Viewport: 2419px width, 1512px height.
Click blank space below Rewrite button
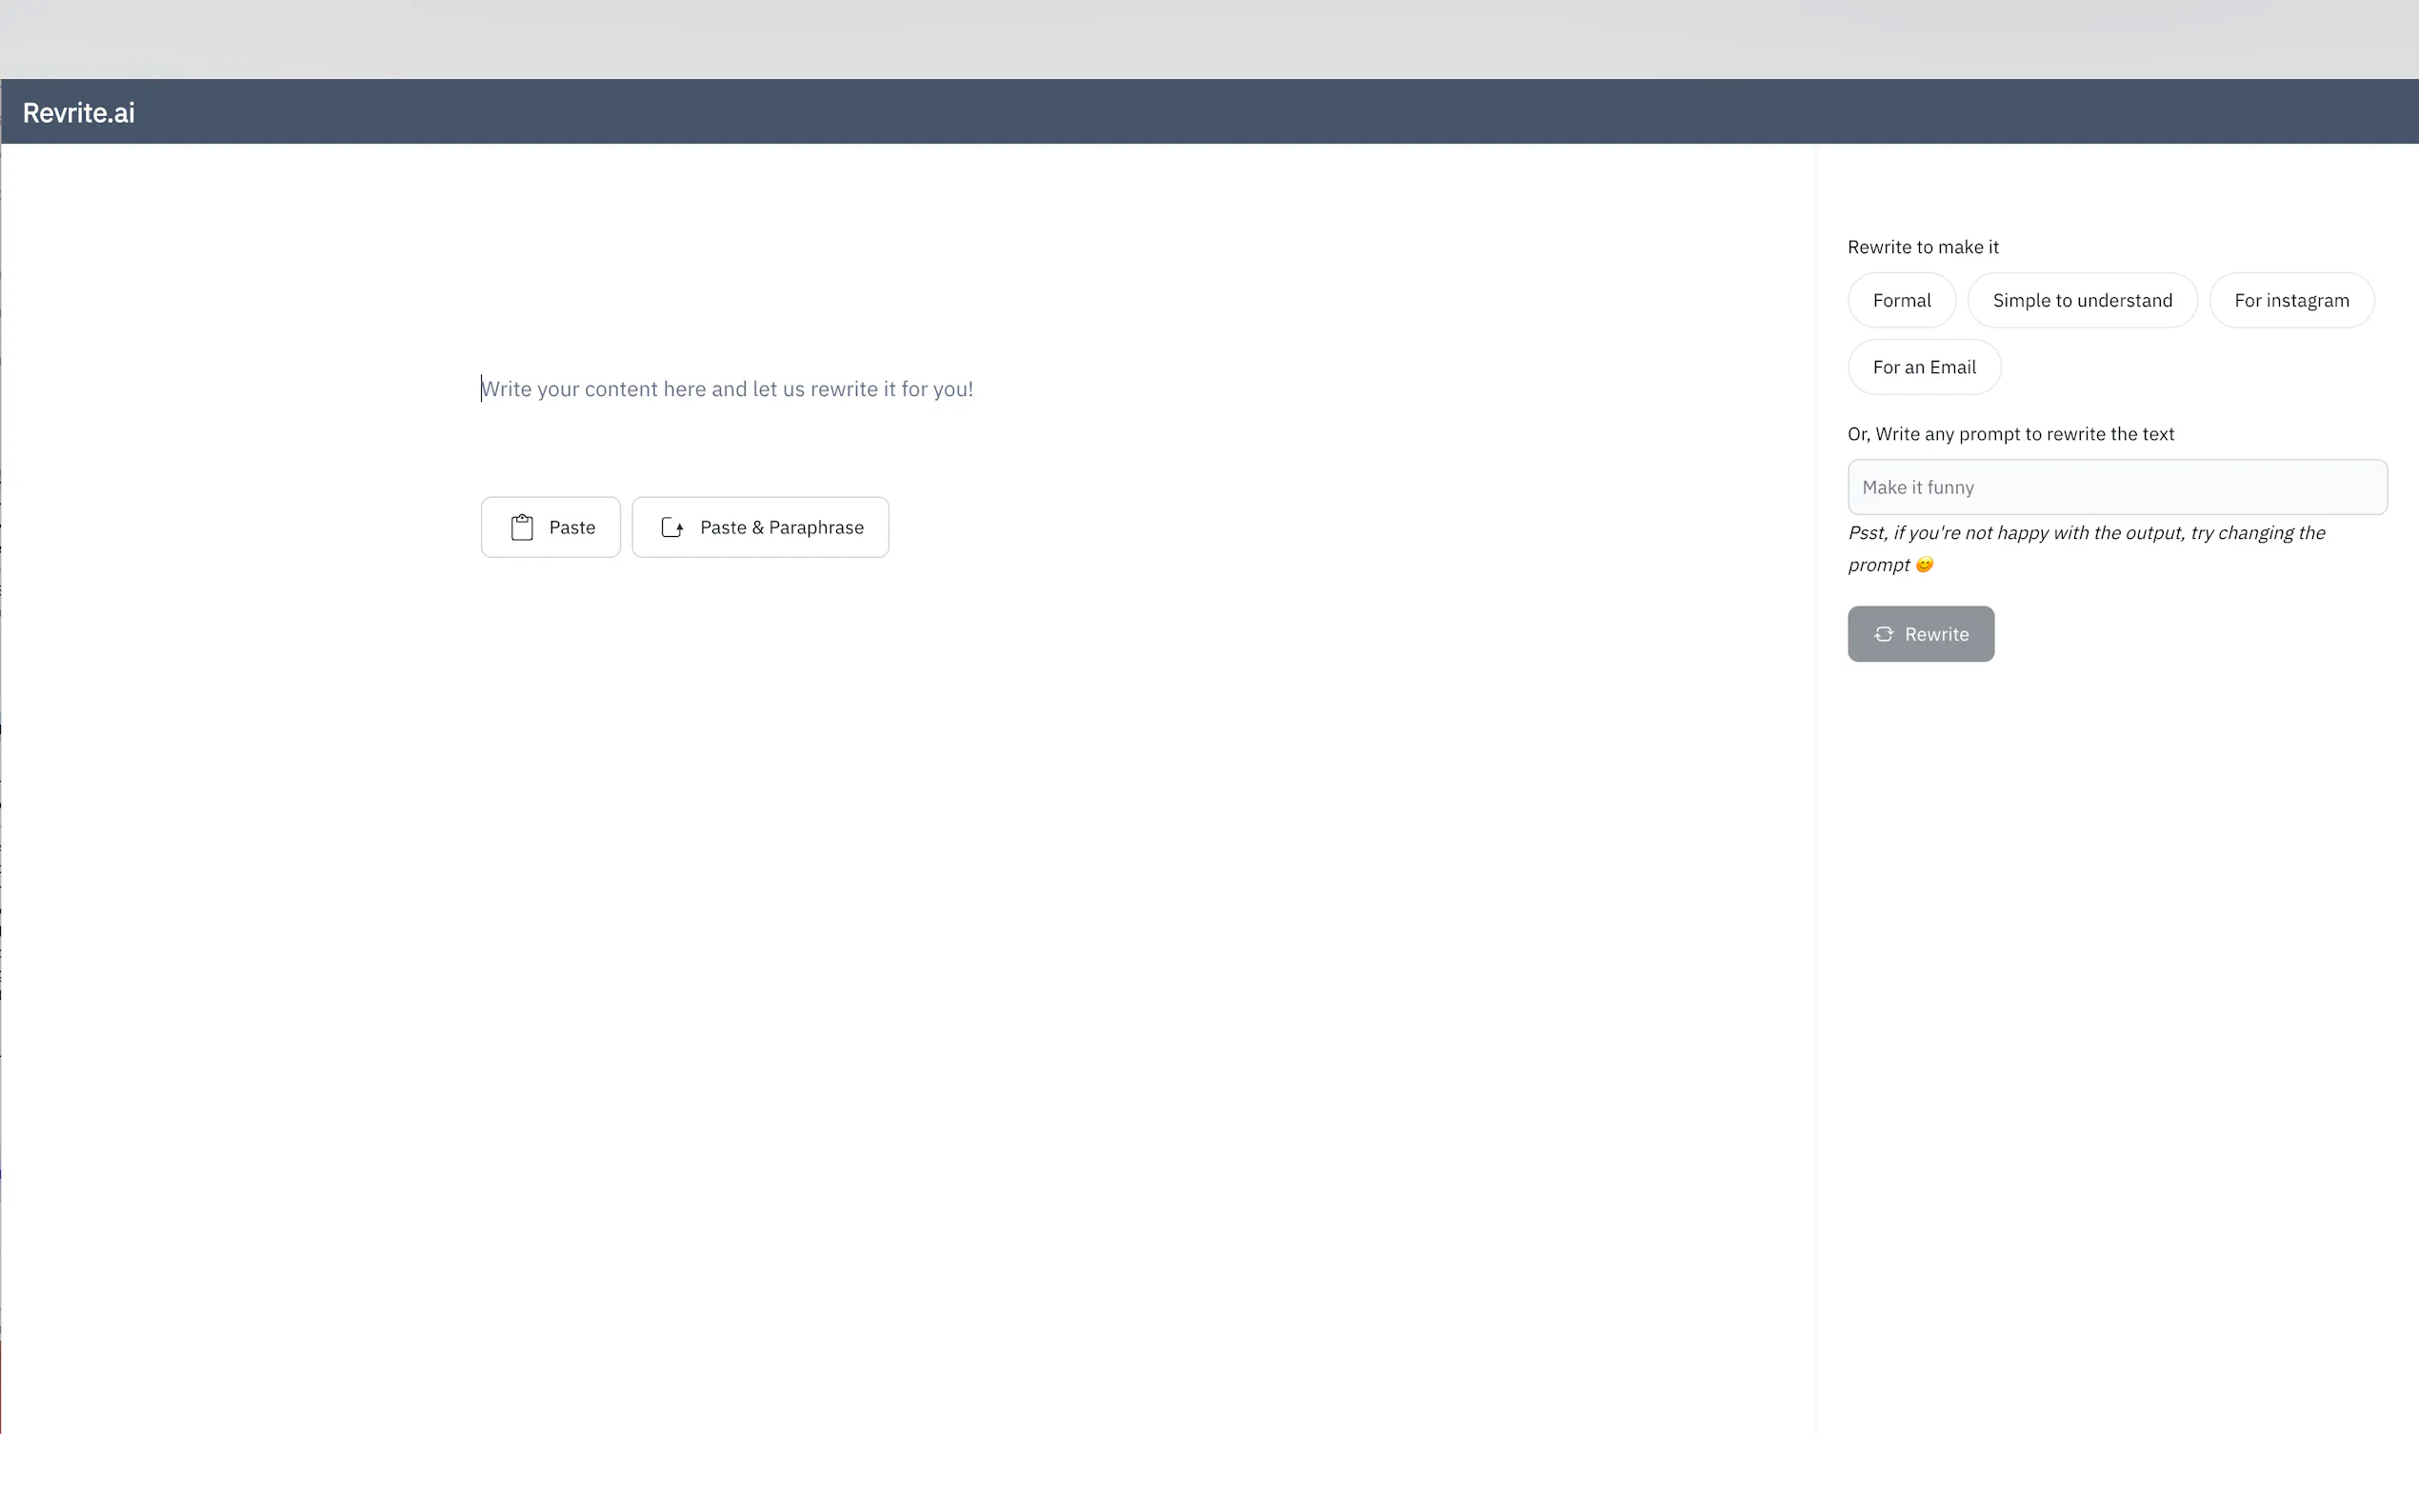(x=2100, y=900)
